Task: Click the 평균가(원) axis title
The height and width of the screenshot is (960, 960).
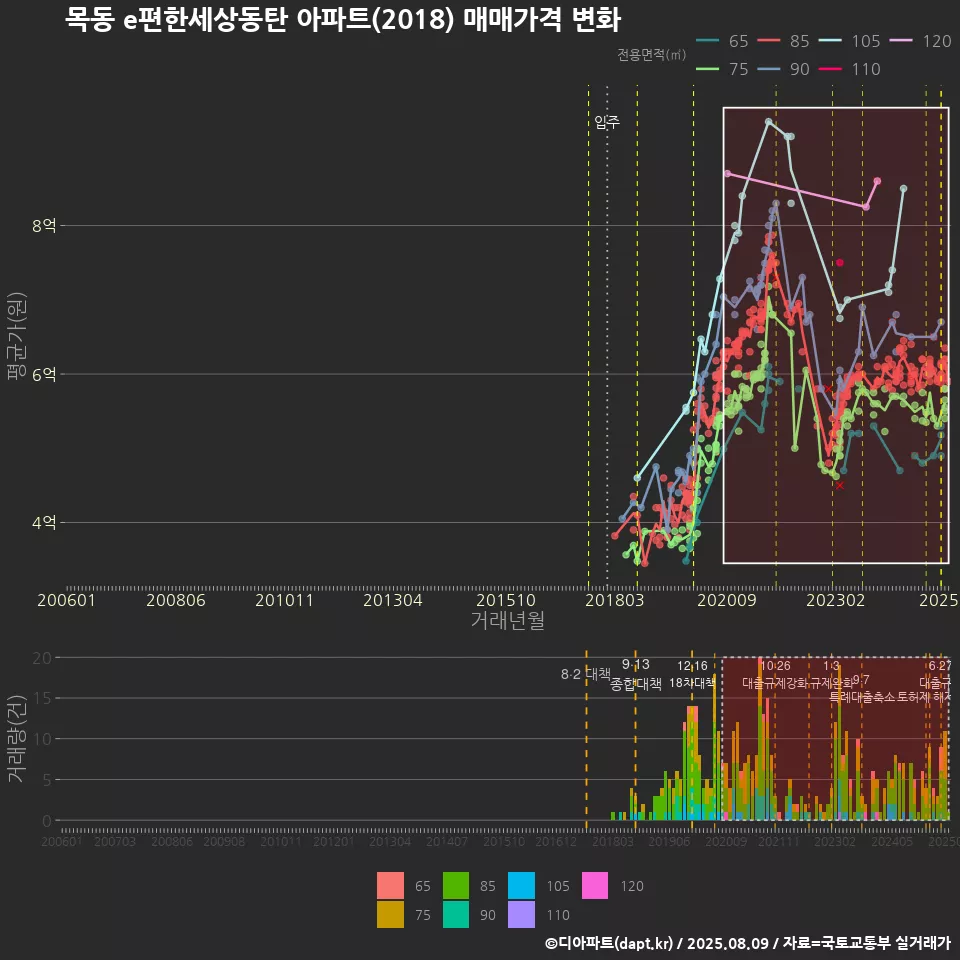Action: tap(16, 336)
